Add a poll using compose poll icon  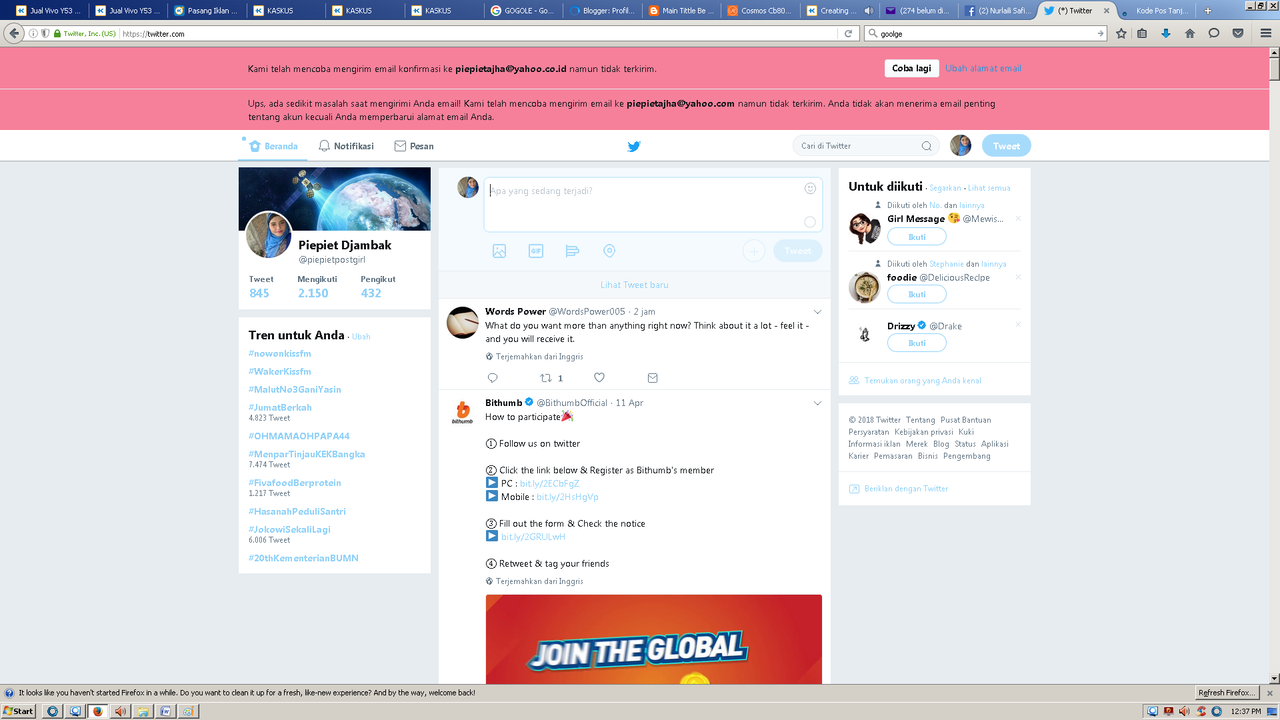pyautogui.click(x=572, y=251)
